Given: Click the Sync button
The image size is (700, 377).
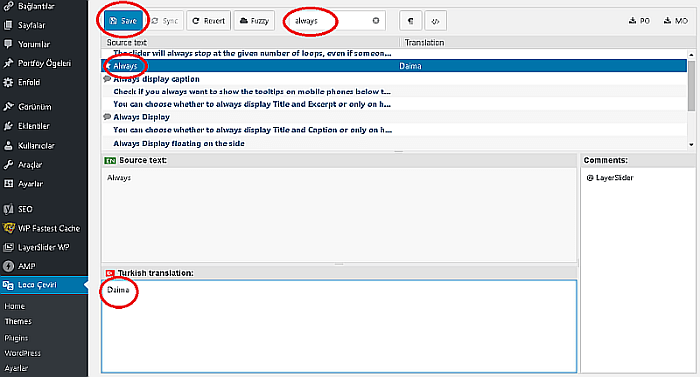Looking at the screenshot, I should (165, 21).
